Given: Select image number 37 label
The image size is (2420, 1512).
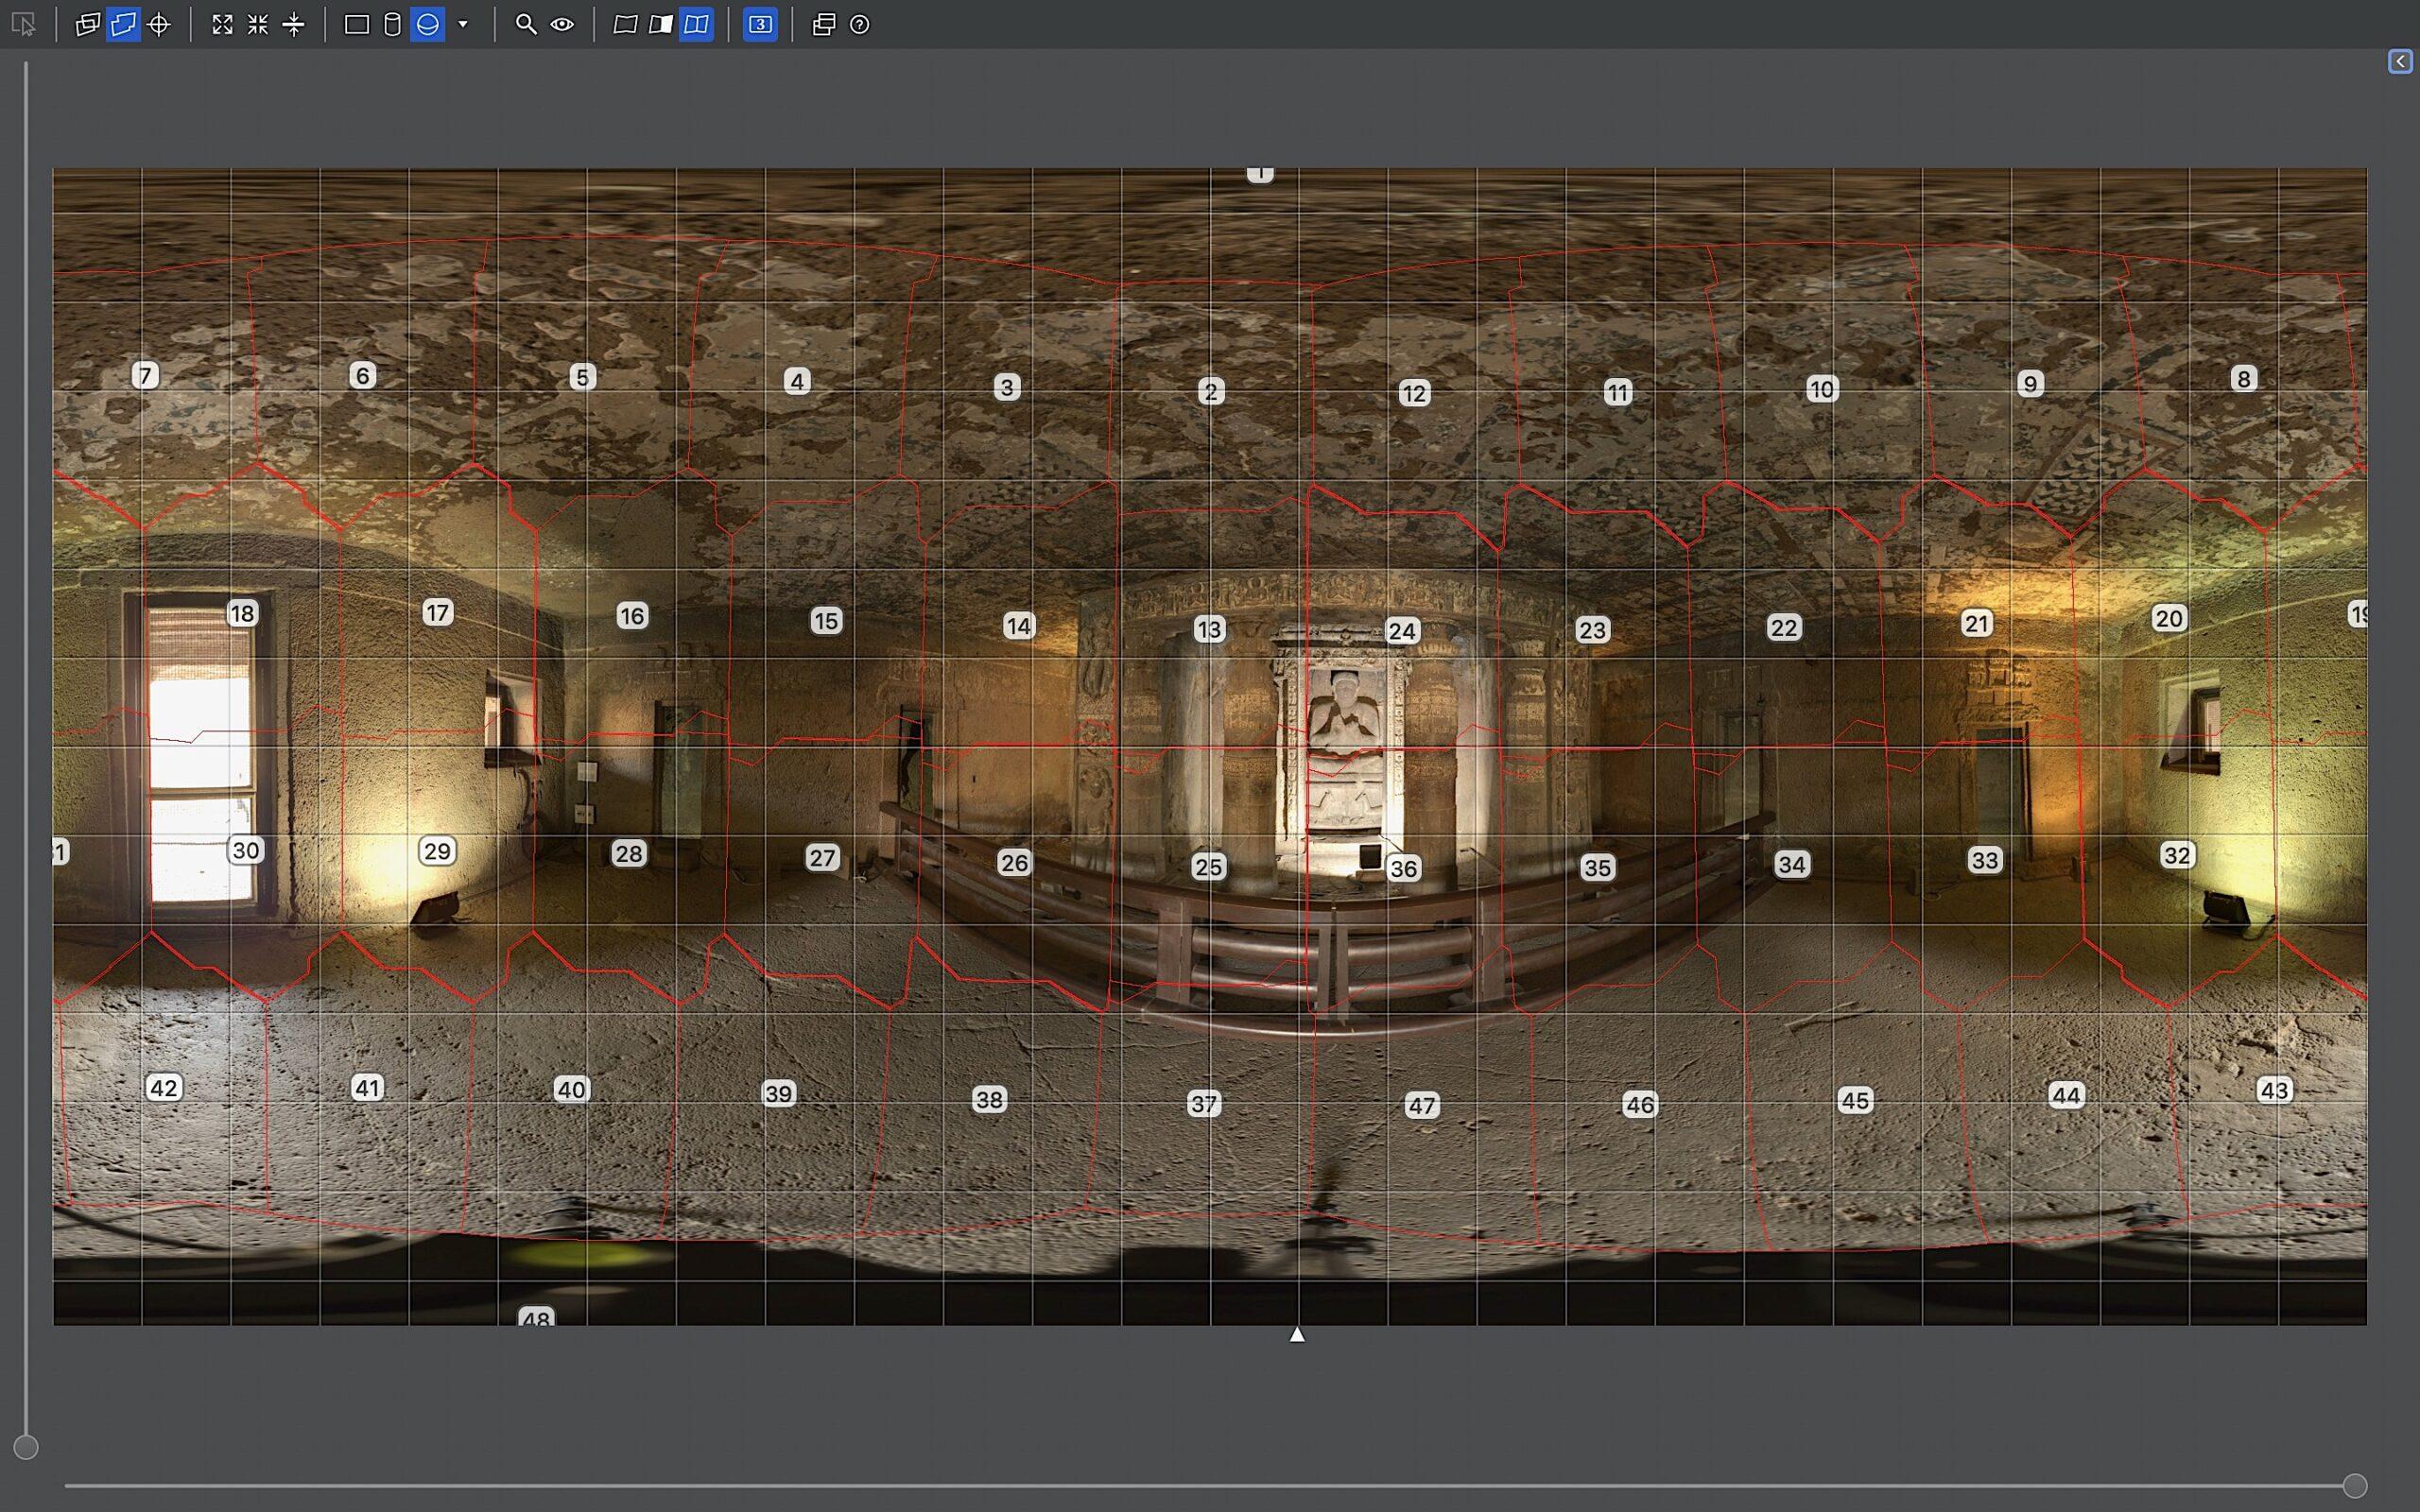Looking at the screenshot, I should (x=1204, y=1104).
